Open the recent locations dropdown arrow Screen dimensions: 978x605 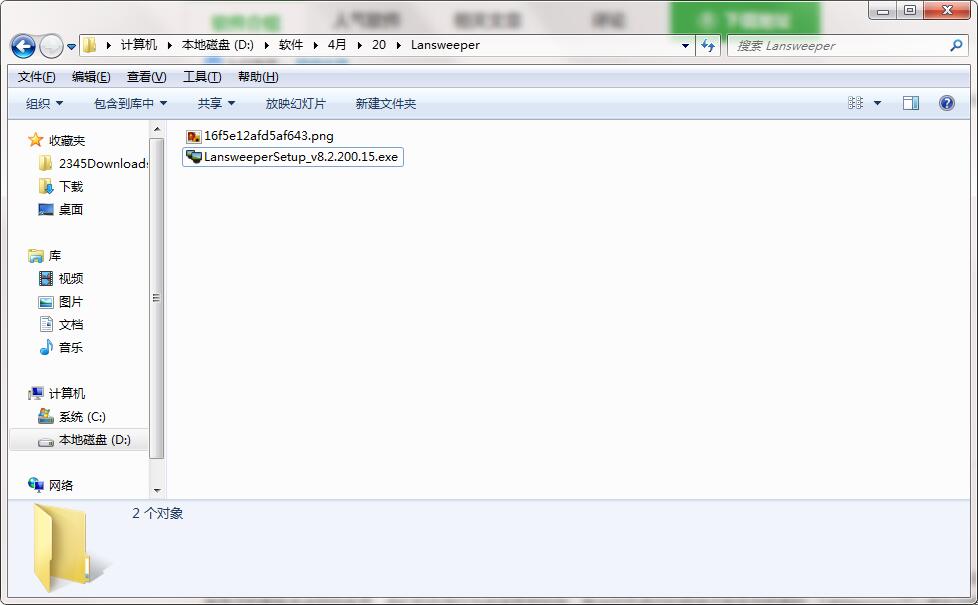tap(71, 46)
